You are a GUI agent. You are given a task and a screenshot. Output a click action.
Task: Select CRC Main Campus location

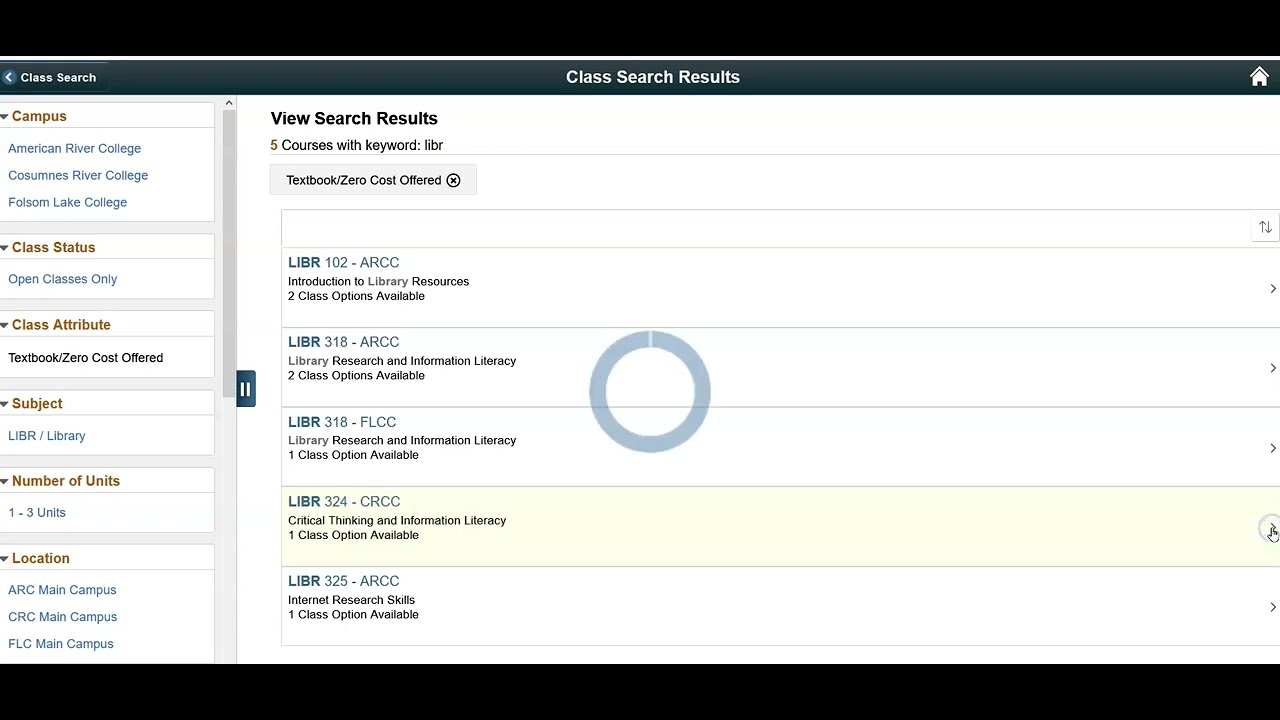(62, 617)
